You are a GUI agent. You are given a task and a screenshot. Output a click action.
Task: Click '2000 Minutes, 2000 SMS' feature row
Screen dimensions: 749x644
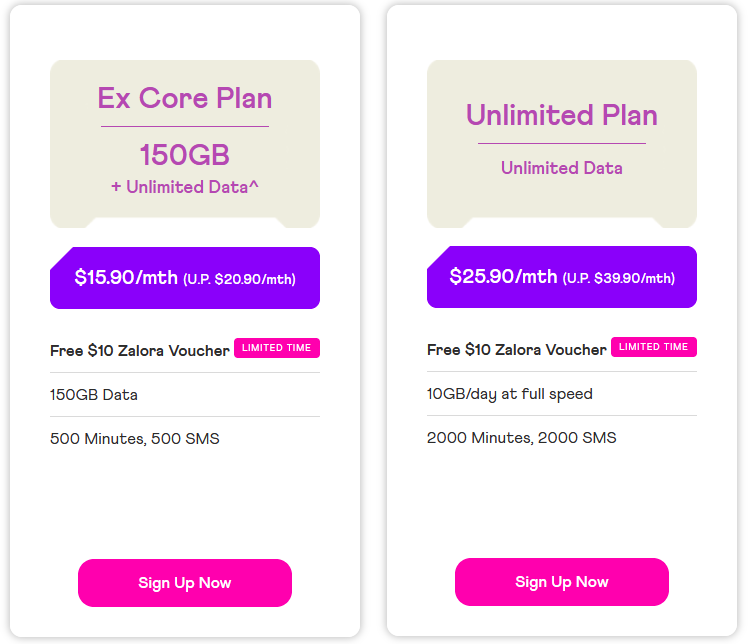pos(521,438)
